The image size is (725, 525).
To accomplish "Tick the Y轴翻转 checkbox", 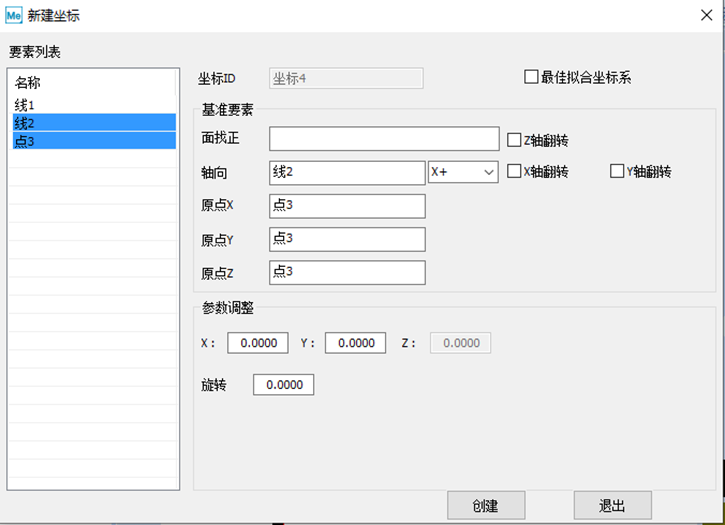I will pyautogui.click(x=617, y=172).
